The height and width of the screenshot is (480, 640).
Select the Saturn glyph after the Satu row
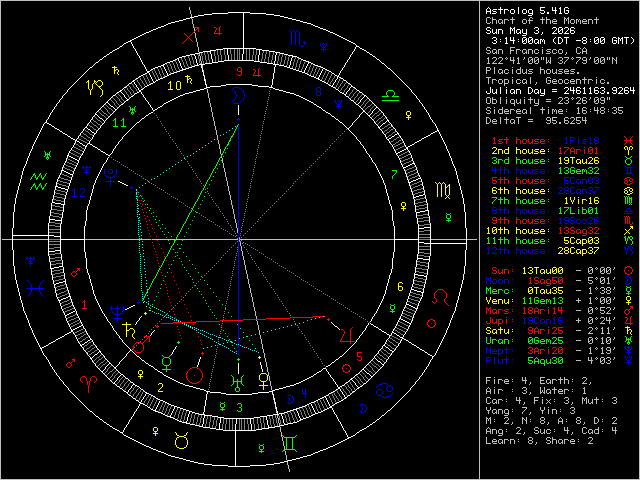(x=629, y=331)
